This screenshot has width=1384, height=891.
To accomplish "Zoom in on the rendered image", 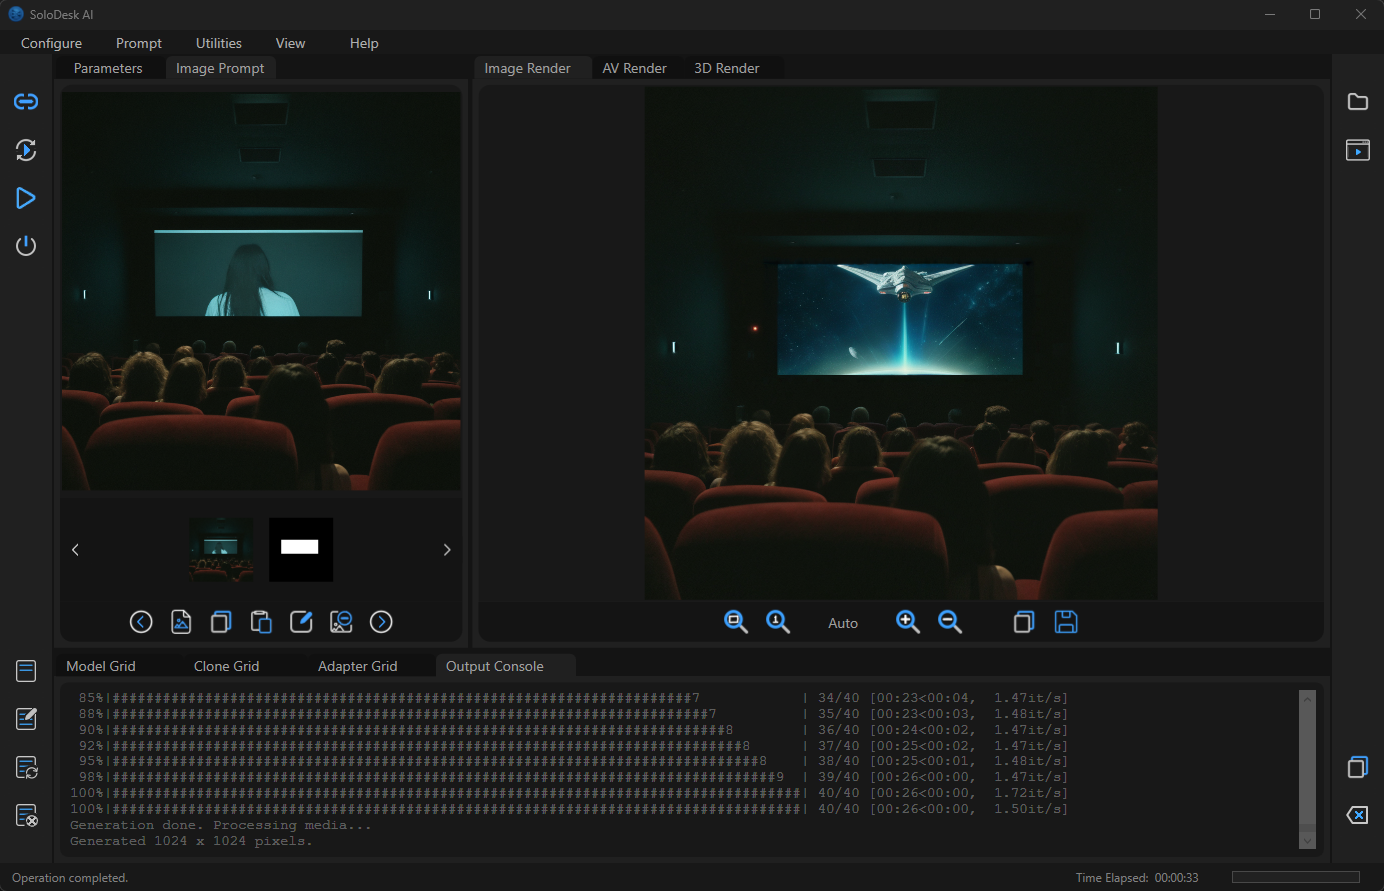I will click(x=908, y=622).
